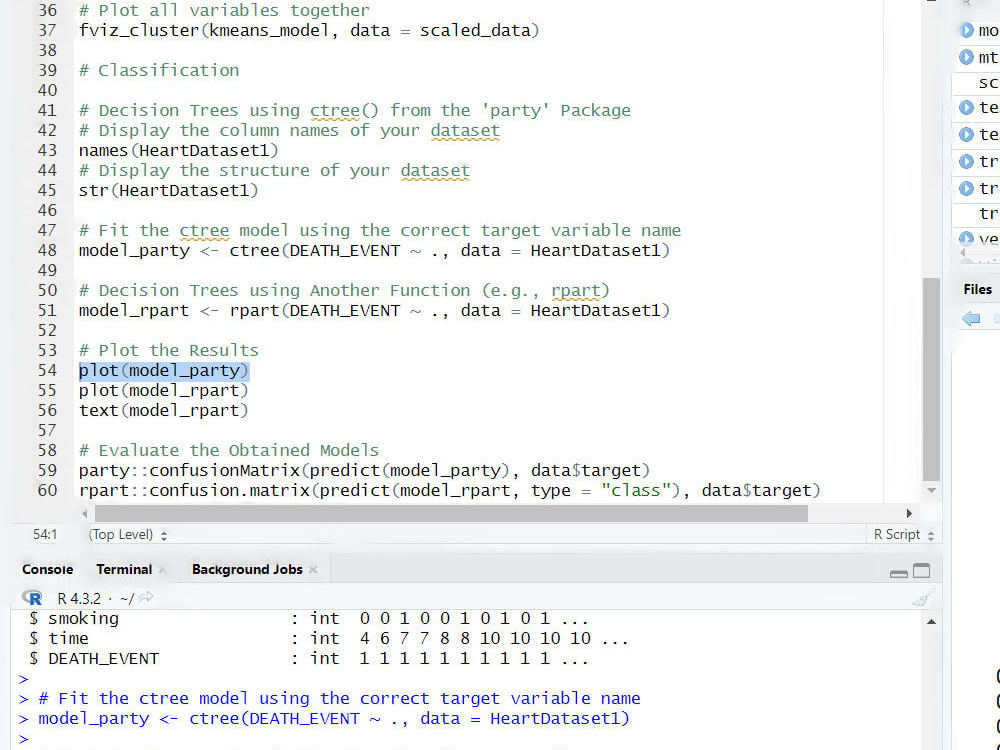Click line number 54 in gutter
Screen dimensions: 1000x750
[x=47, y=371]
